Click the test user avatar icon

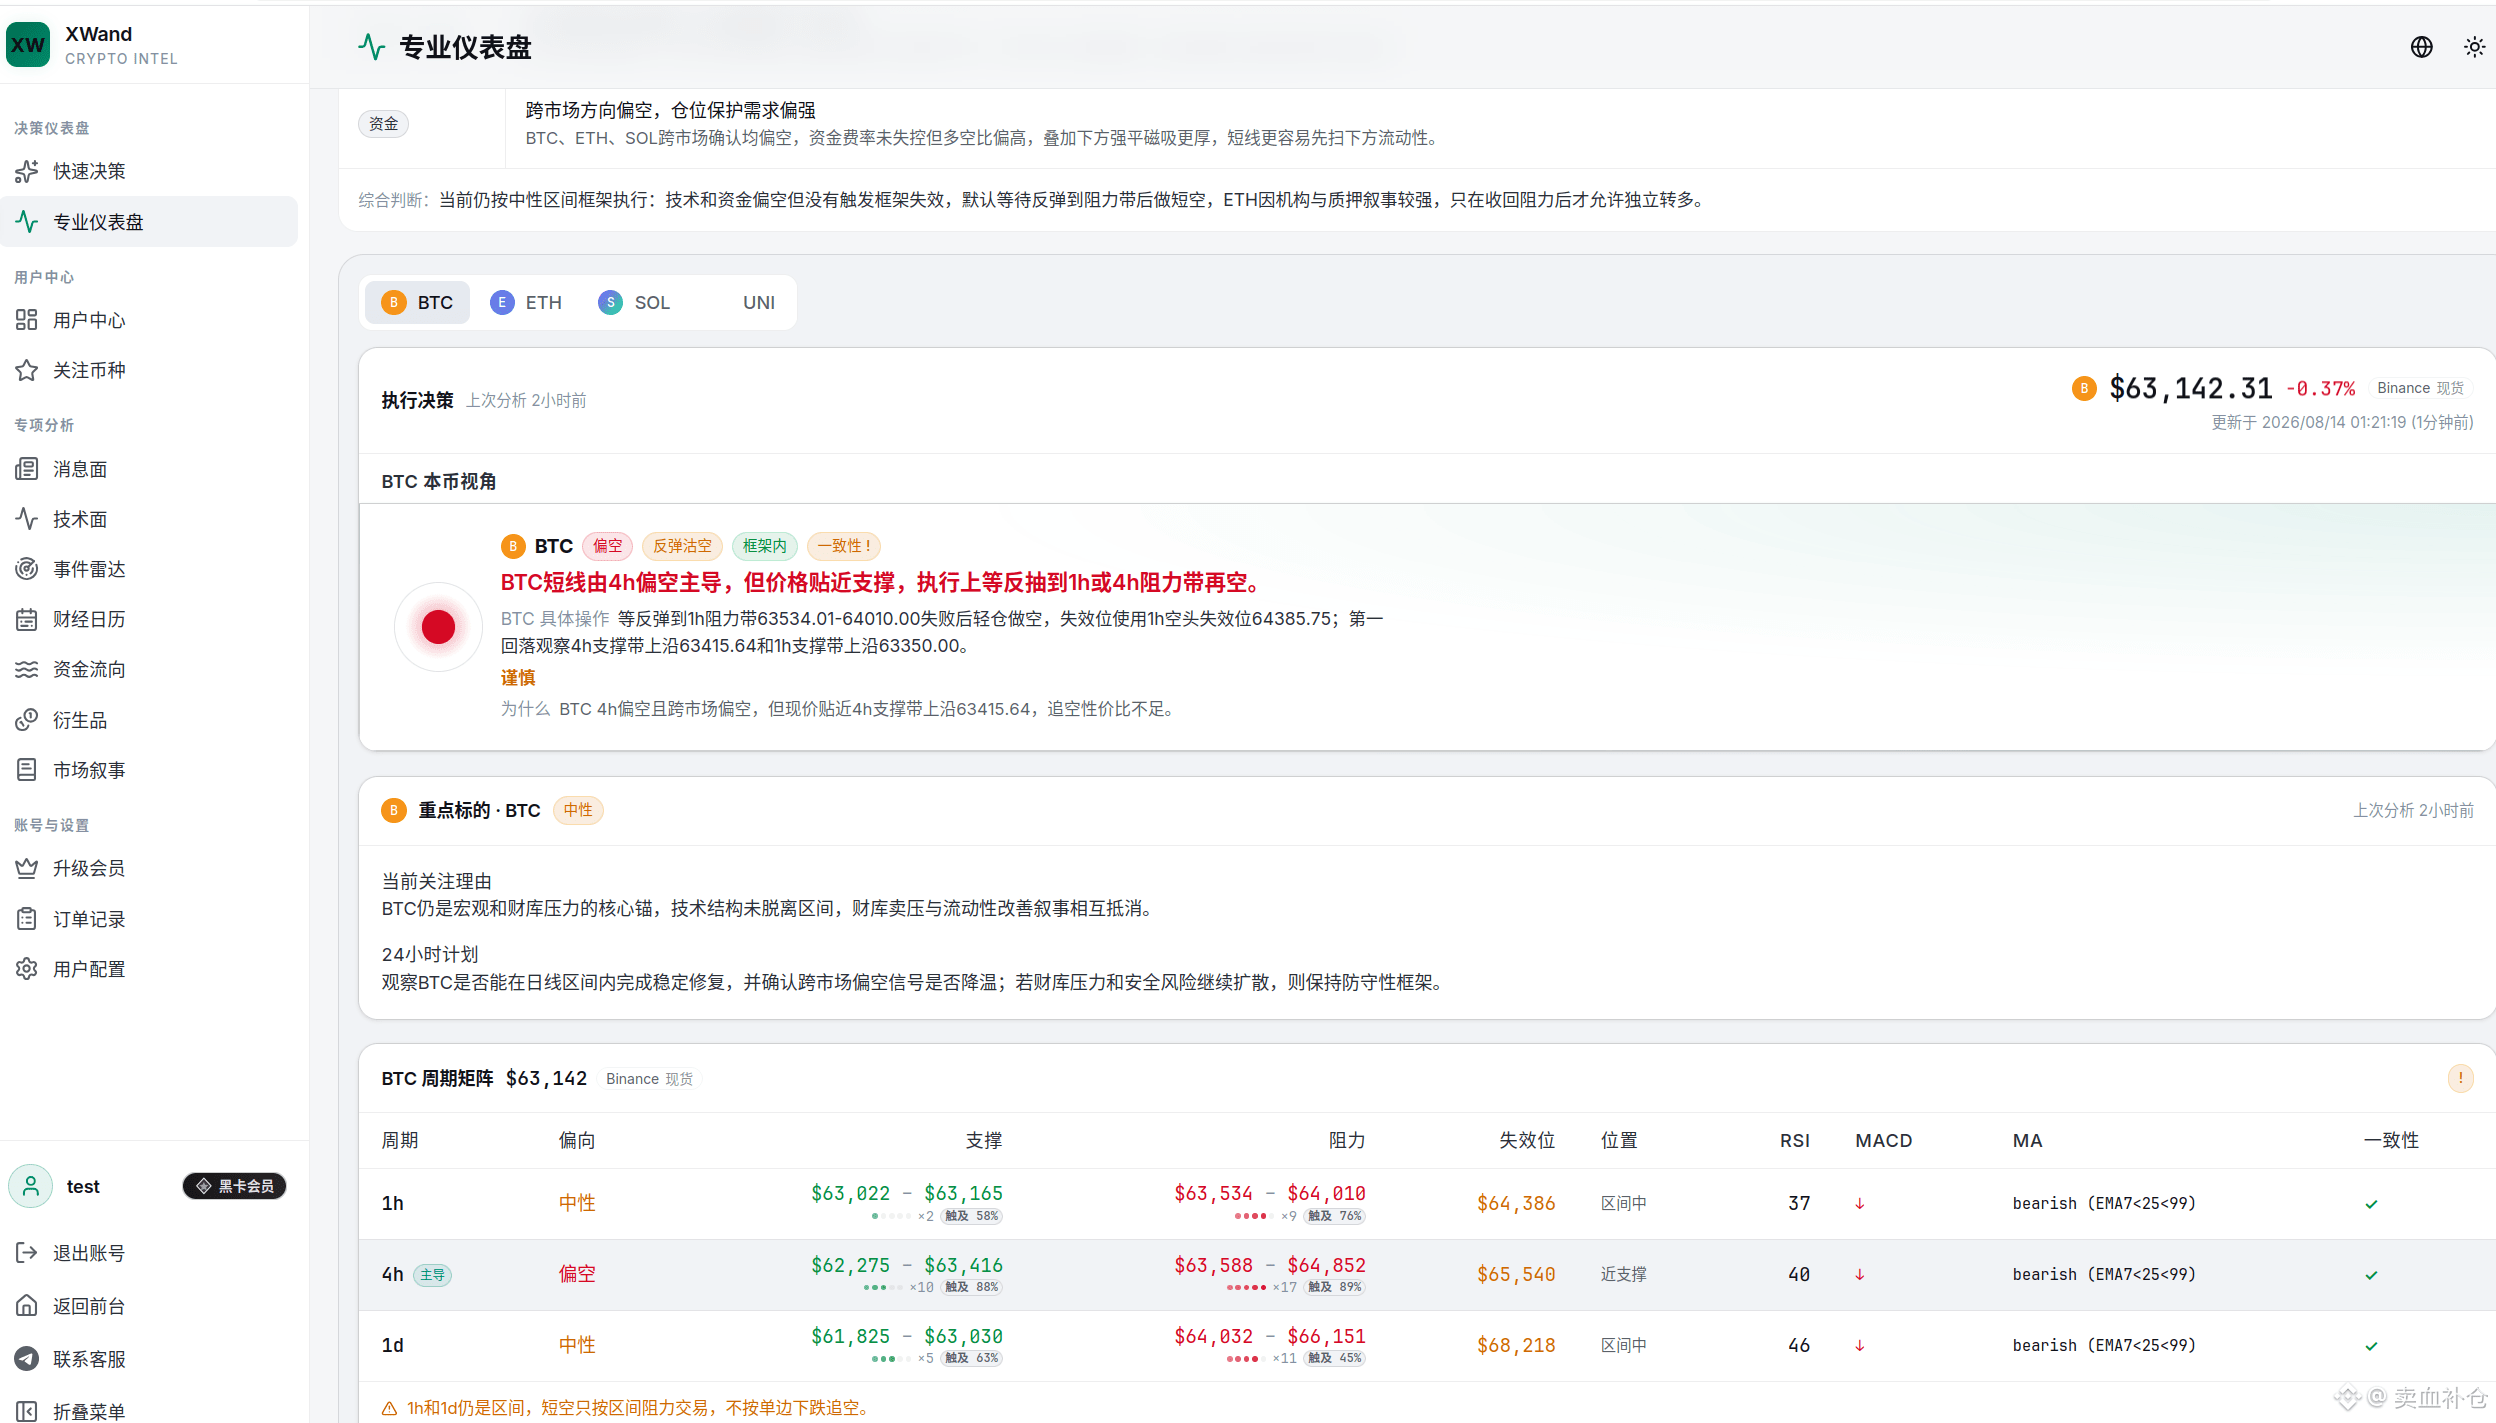pos(31,1186)
